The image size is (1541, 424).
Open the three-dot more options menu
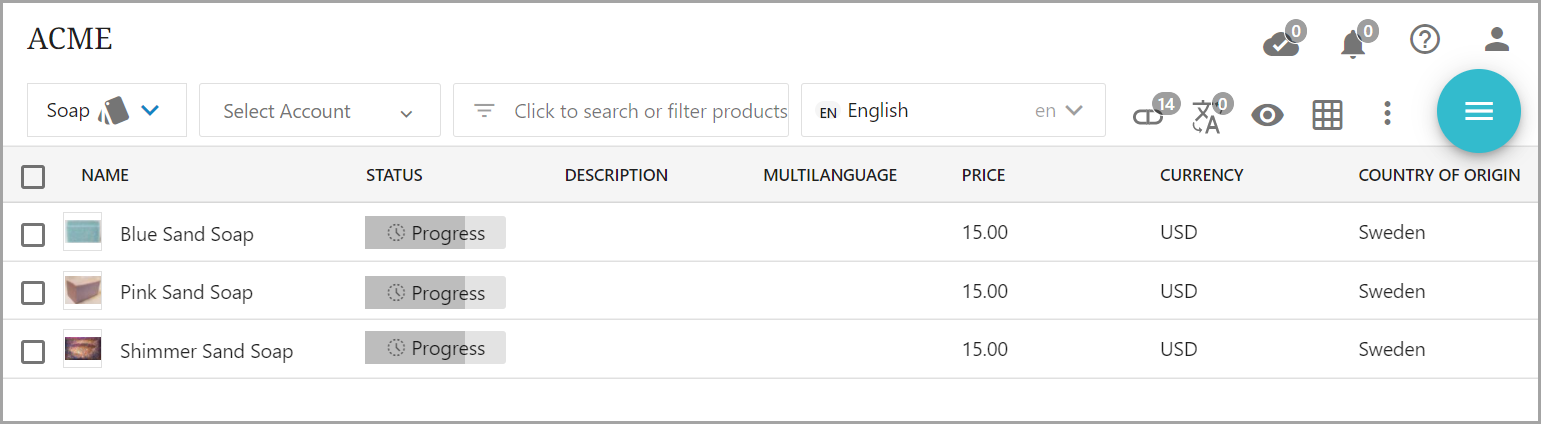coord(1386,114)
